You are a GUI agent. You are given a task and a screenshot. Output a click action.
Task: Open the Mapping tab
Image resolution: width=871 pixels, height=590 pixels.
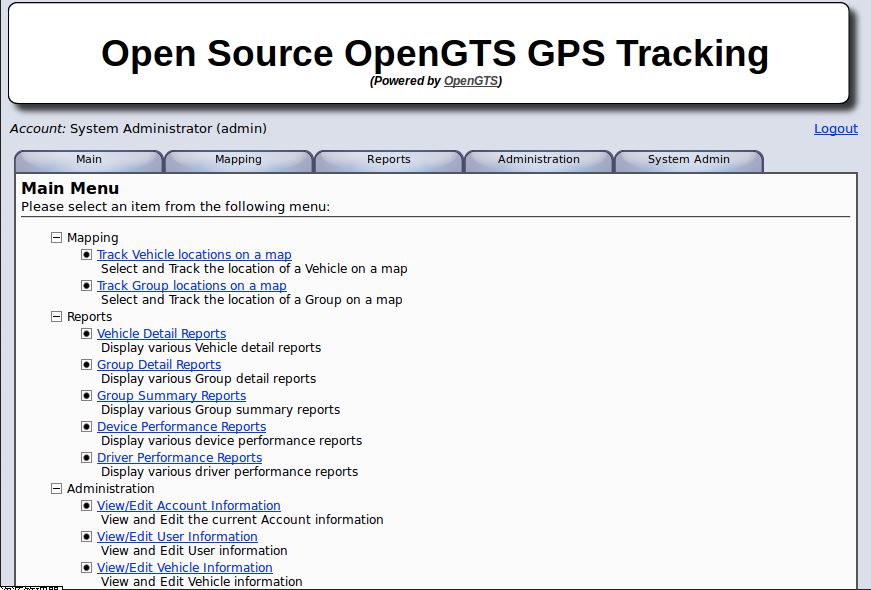click(x=238, y=160)
